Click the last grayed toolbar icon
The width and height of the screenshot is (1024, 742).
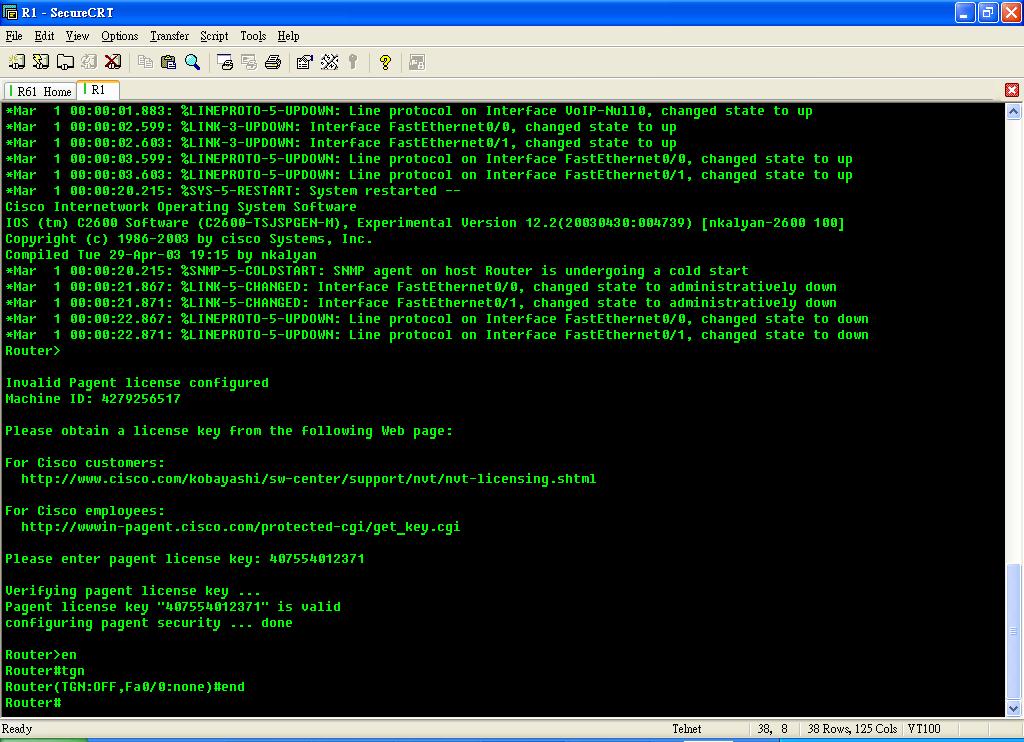[417, 62]
